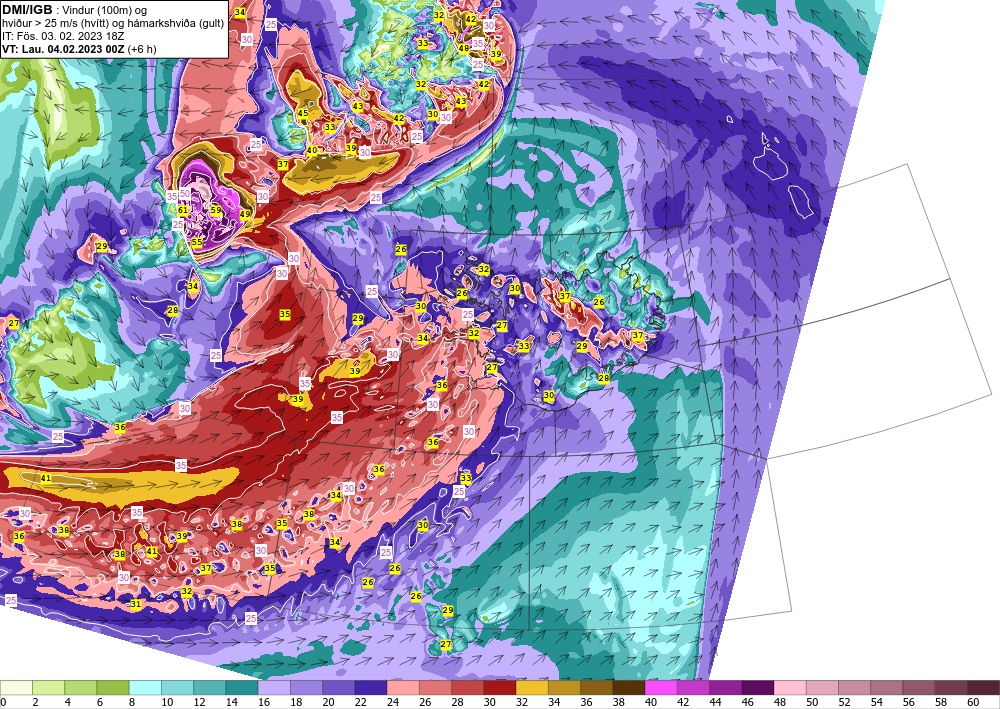Screen dimensions: 1000x709
Task: Click the DMI/IGB title in the legend box
Action: [27, 10]
